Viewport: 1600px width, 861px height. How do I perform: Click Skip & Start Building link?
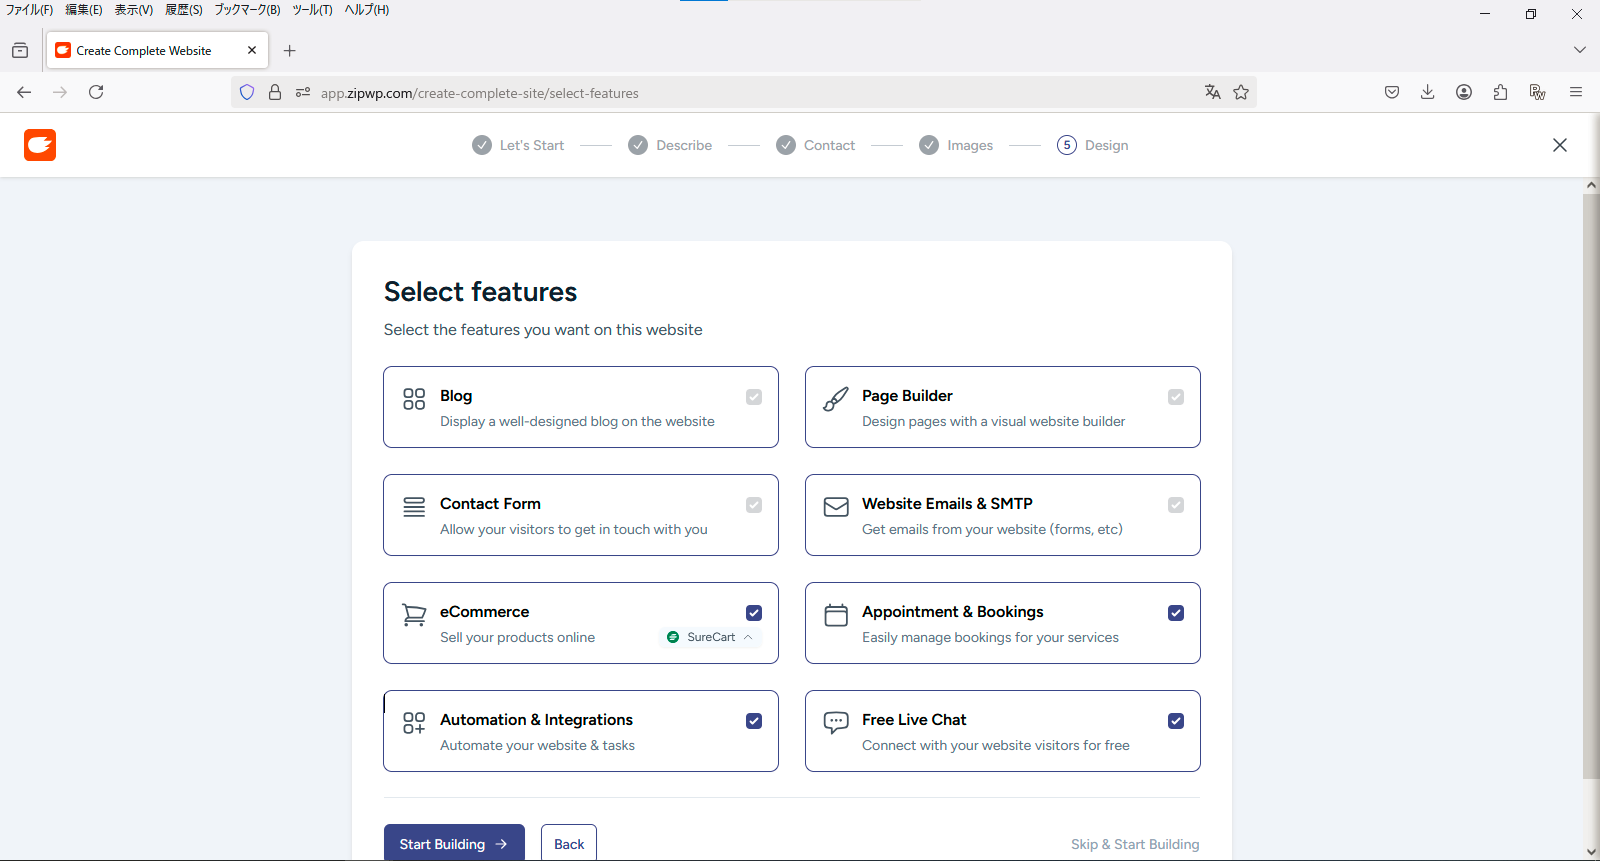[x=1135, y=844]
